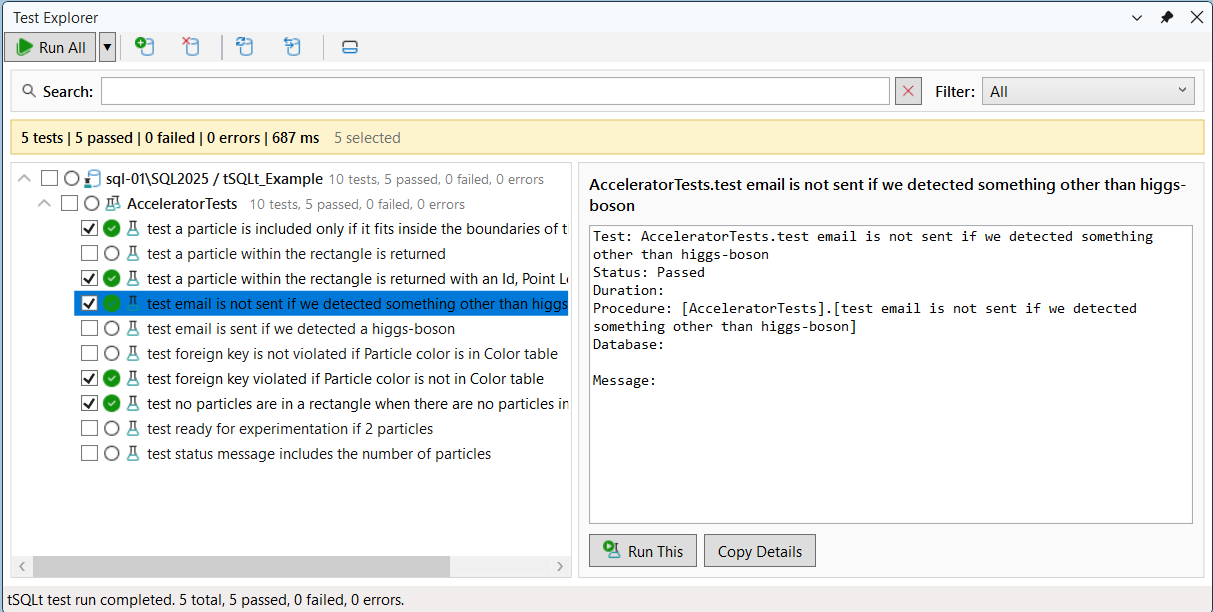Open the Filter dropdown showing All
This screenshot has width=1213, height=612.
[1088, 91]
